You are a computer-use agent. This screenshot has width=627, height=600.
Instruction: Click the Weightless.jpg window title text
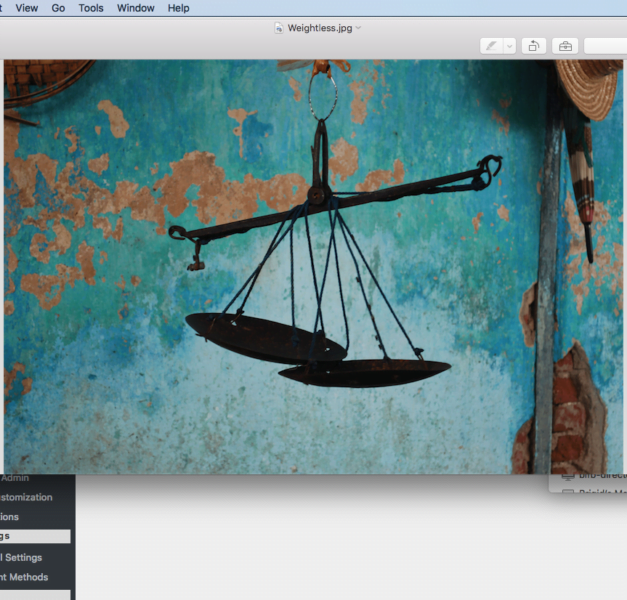(x=318, y=28)
